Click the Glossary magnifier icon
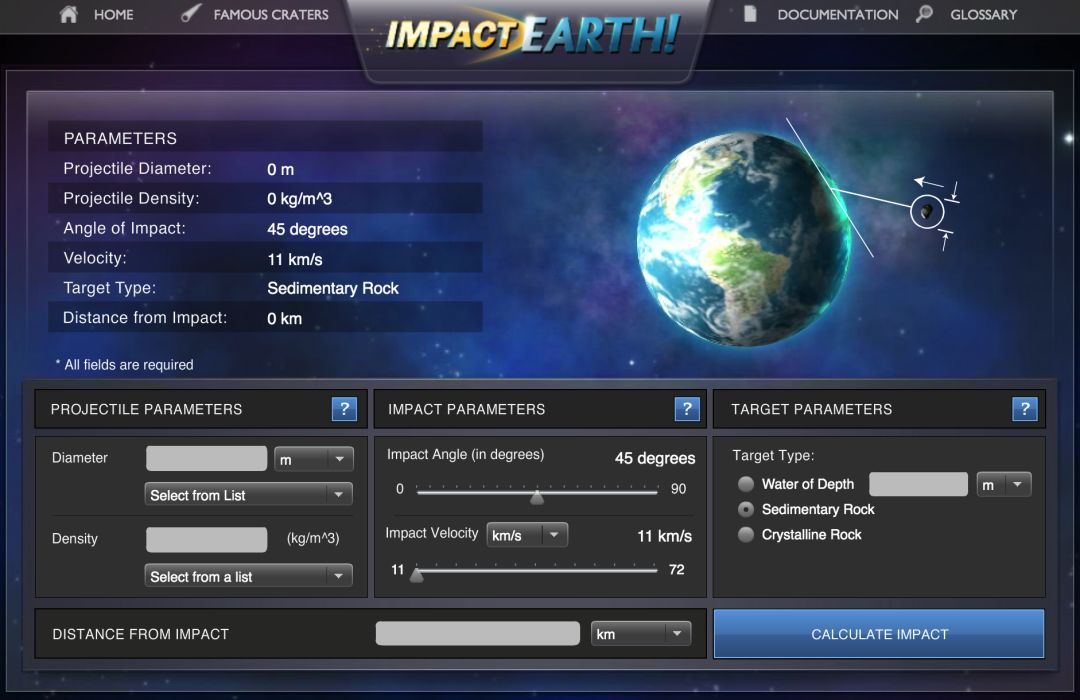Viewport: 1080px width, 700px height. (x=924, y=14)
